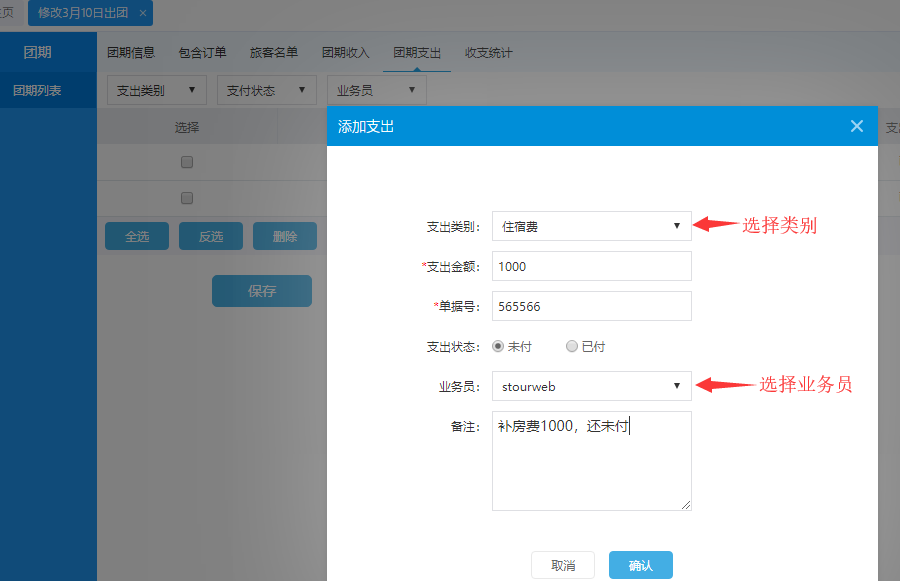Select the 已付 radio button
The height and width of the screenshot is (581, 900).
pos(572,346)
